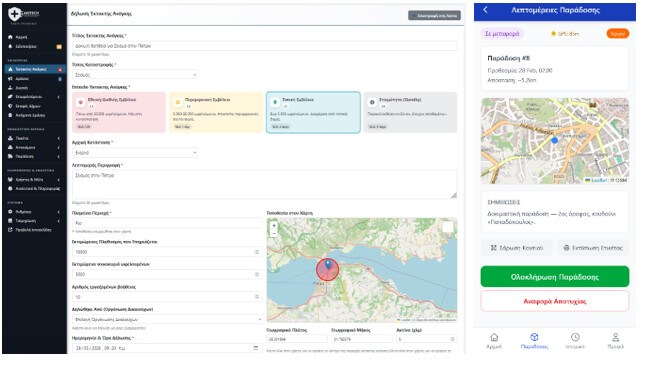The image size is (647, 370).
Task: Expand the Ρυθμίσεις sidebar submenu
Action: click(x=34, y=212)
